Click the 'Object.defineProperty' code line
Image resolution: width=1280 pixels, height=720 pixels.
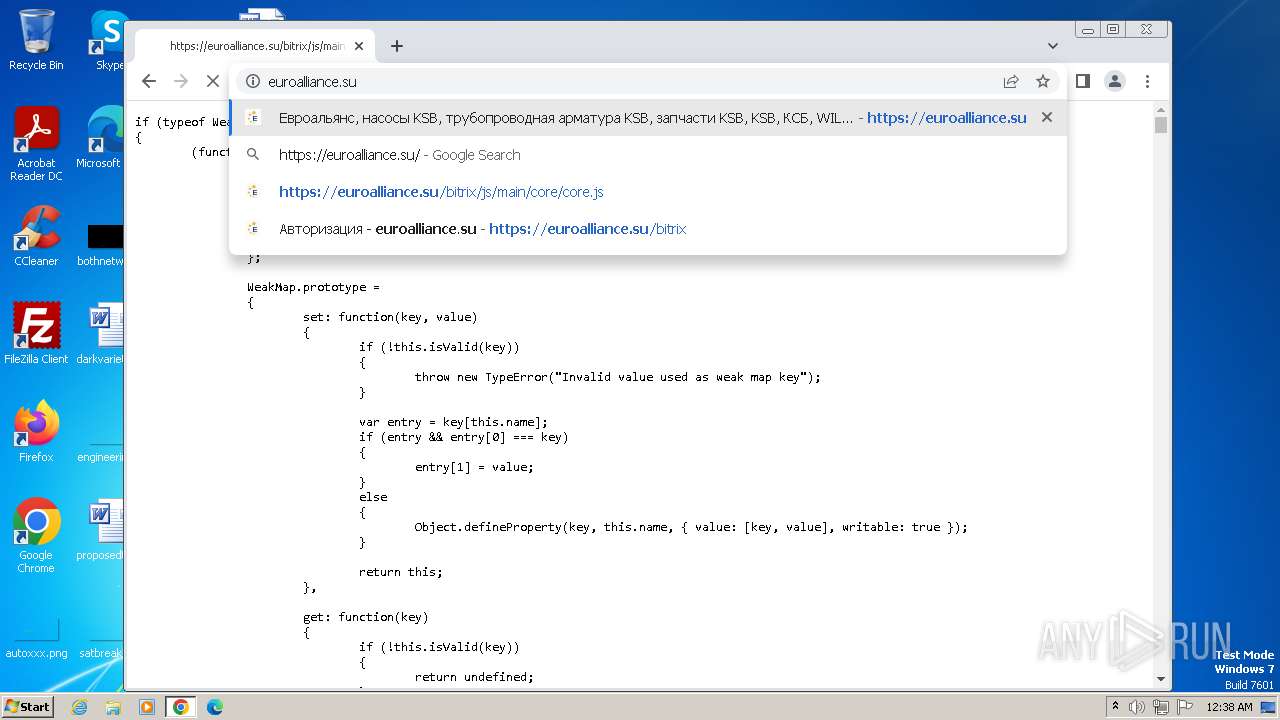[x=691, y=527]
